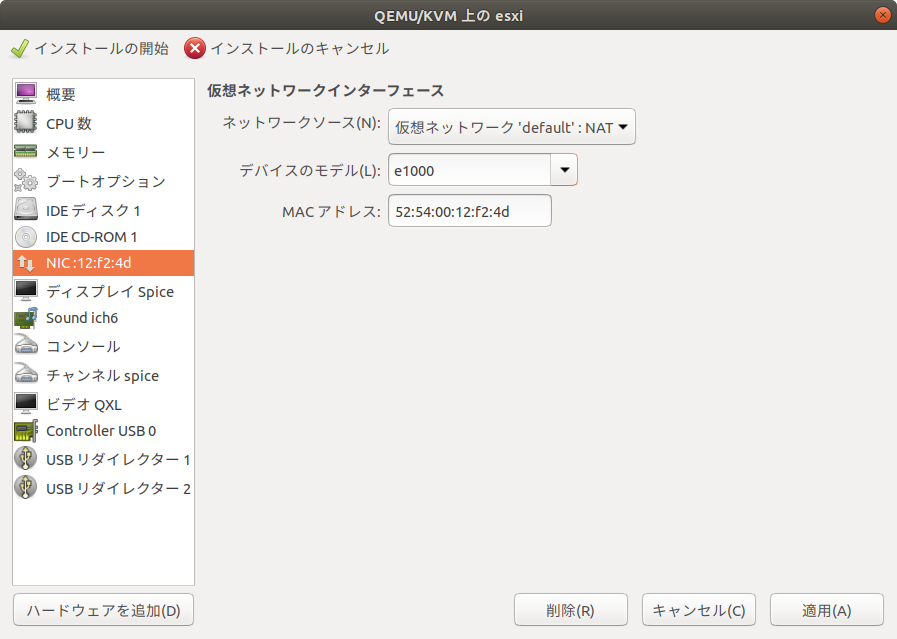Click the 適用(A) button
This screenshot has height=639, width=897.
pos(827,610)
